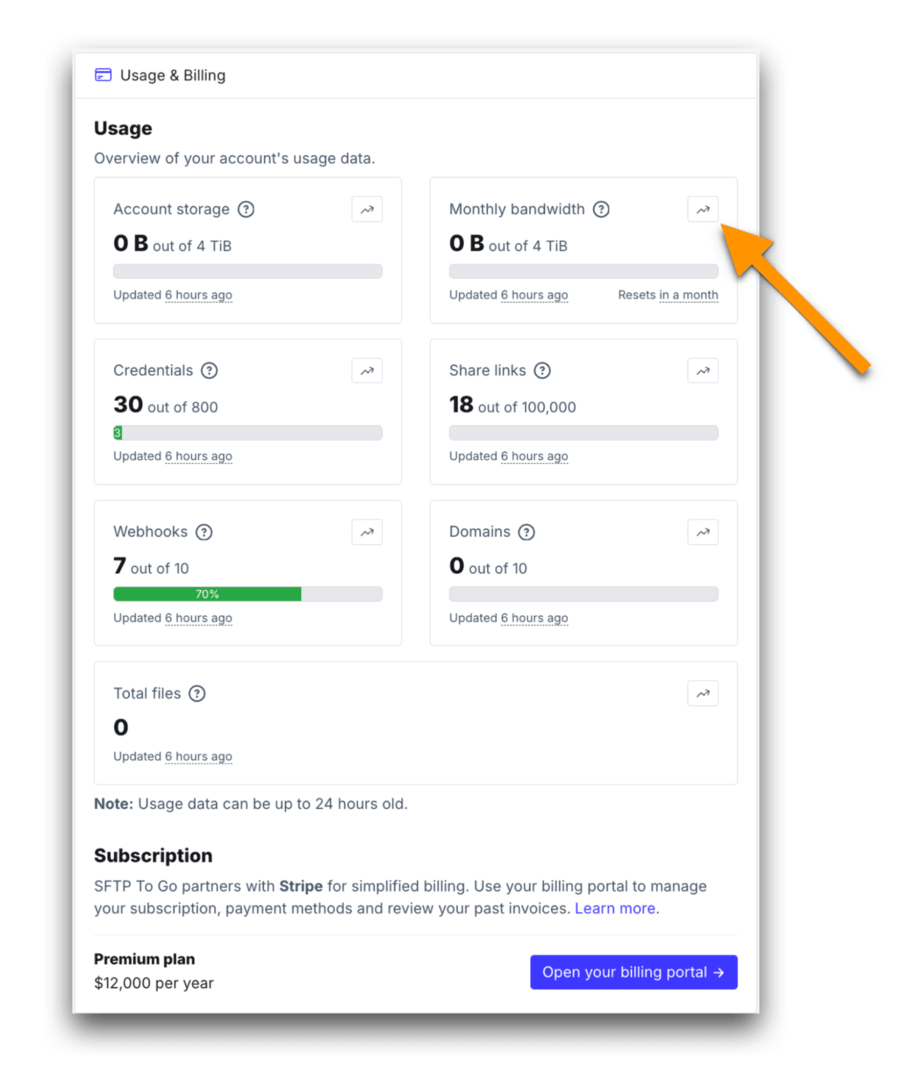Open the Webhooks trend chart icon
Viewport: 900px width, 1074px height.
pos(367,532)
